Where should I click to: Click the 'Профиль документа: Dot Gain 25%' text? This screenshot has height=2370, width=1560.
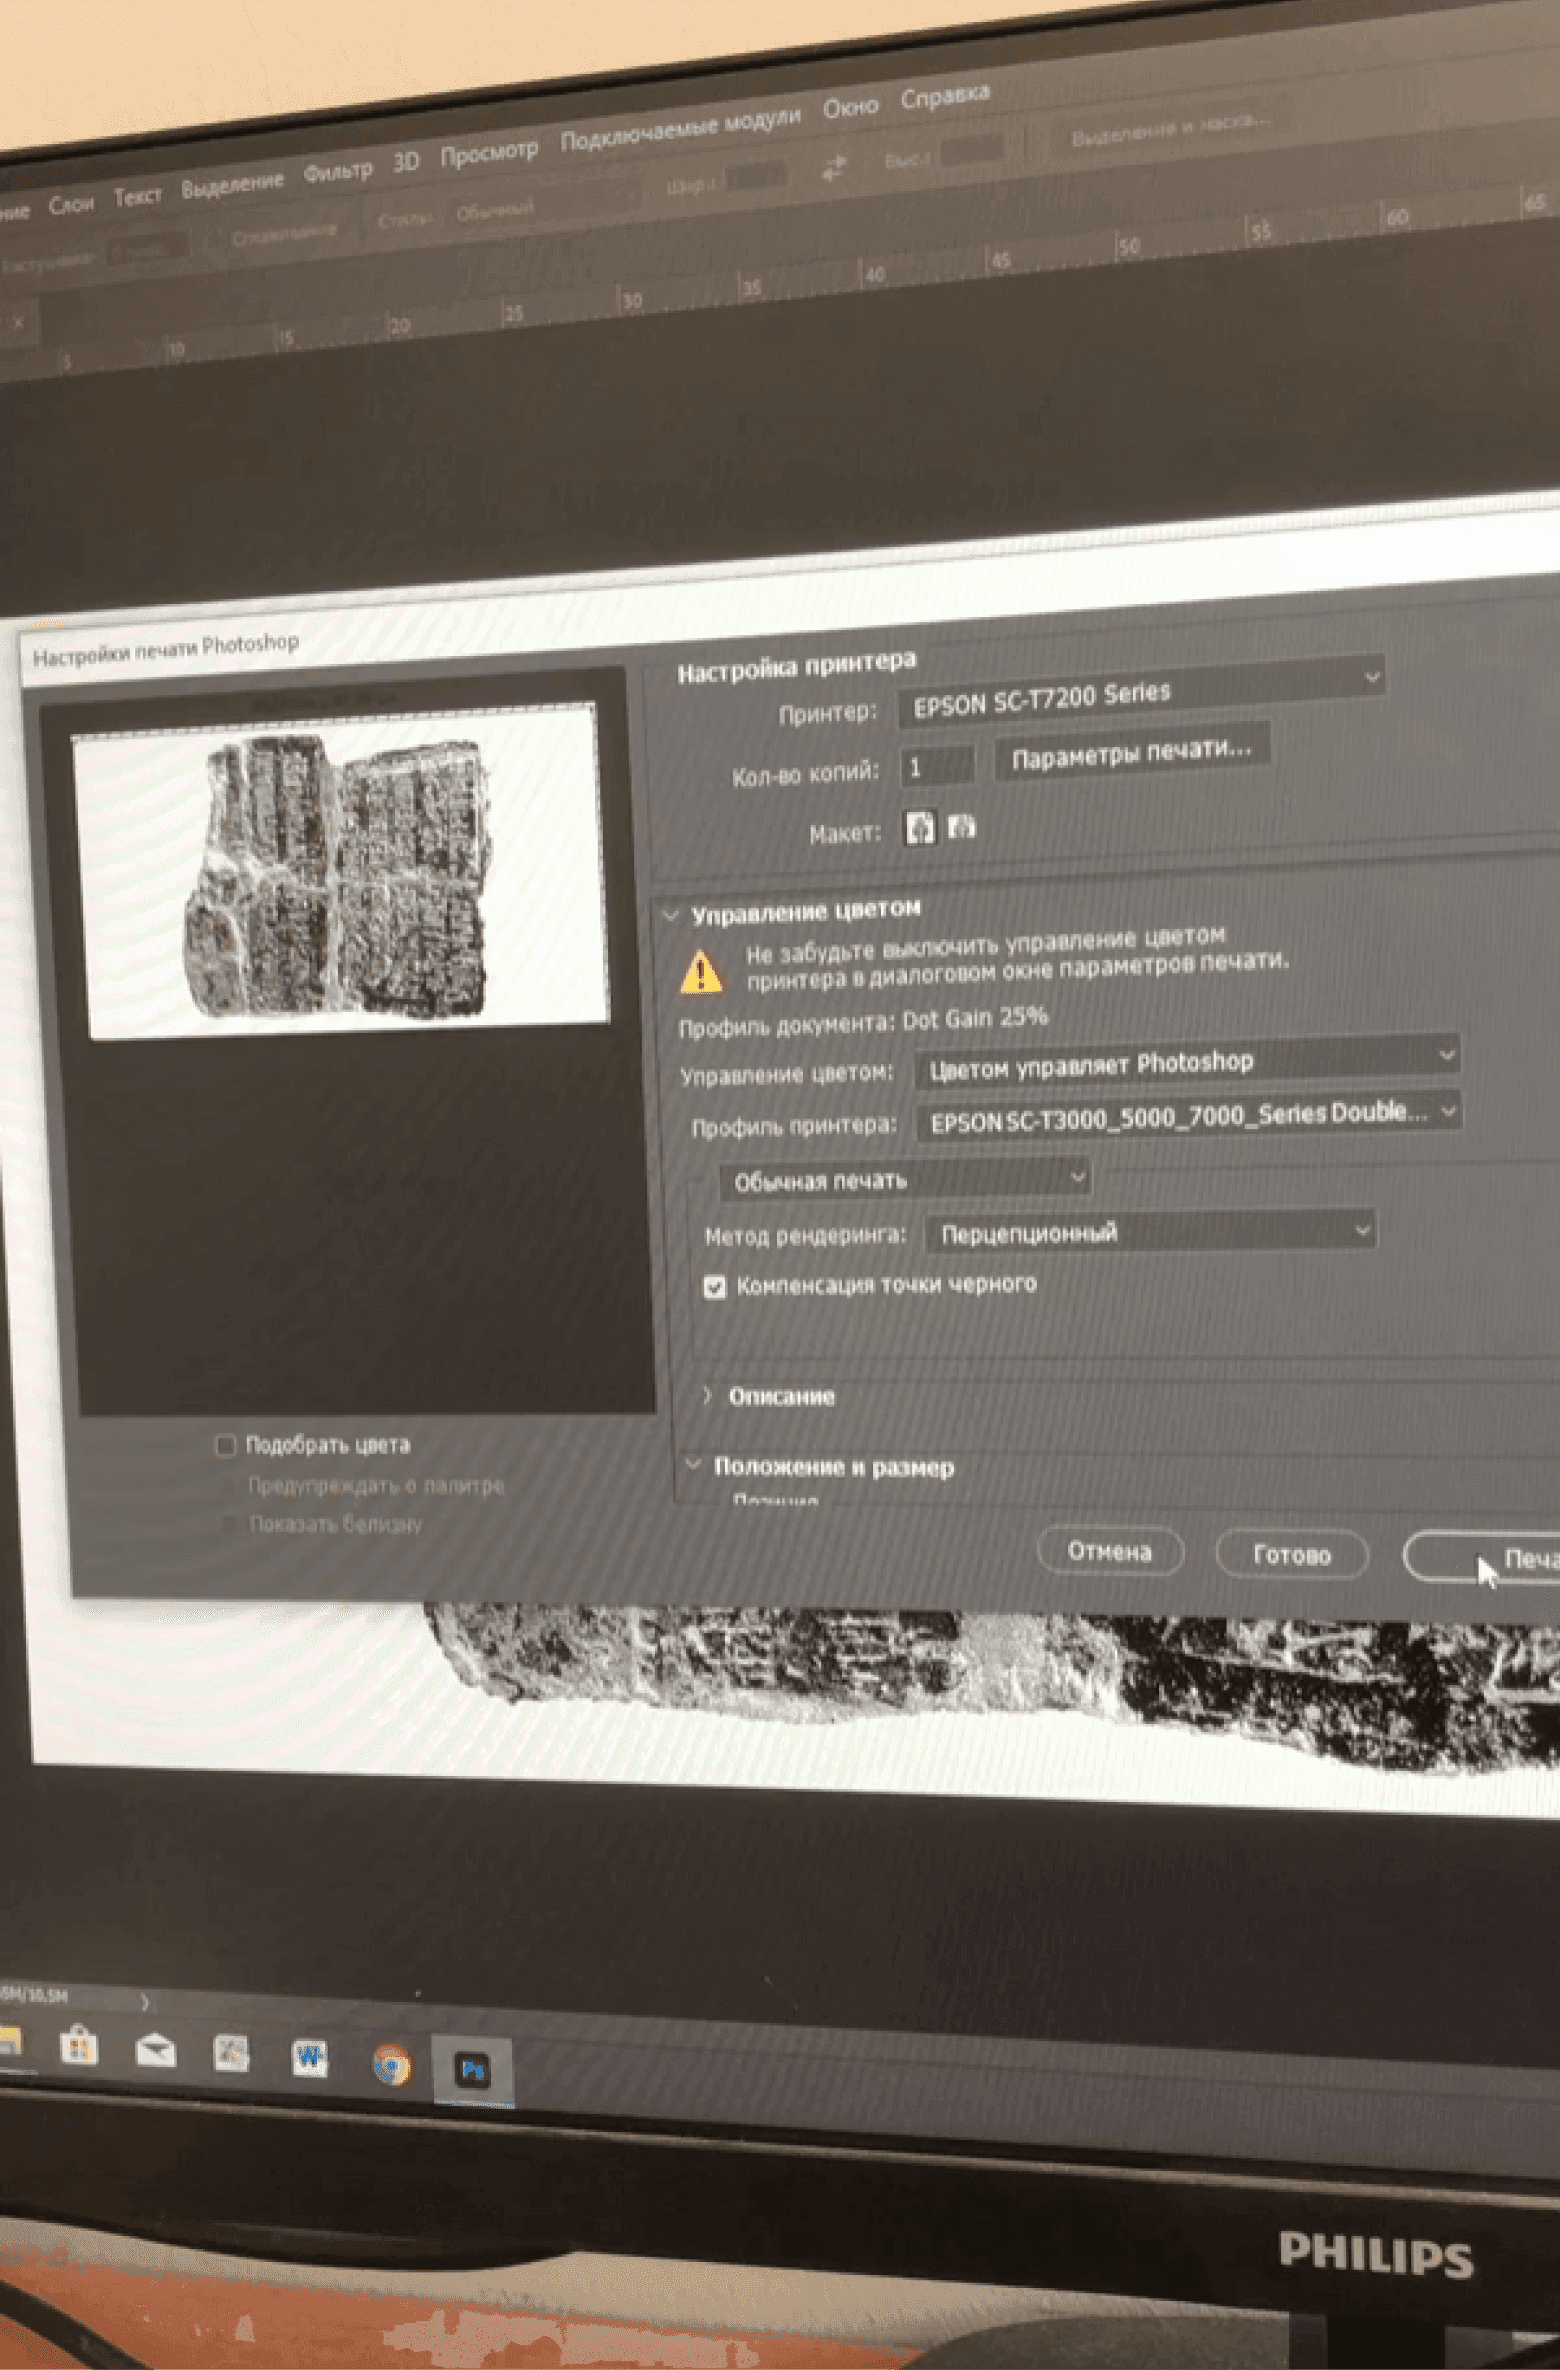[x=864, y=1022]
